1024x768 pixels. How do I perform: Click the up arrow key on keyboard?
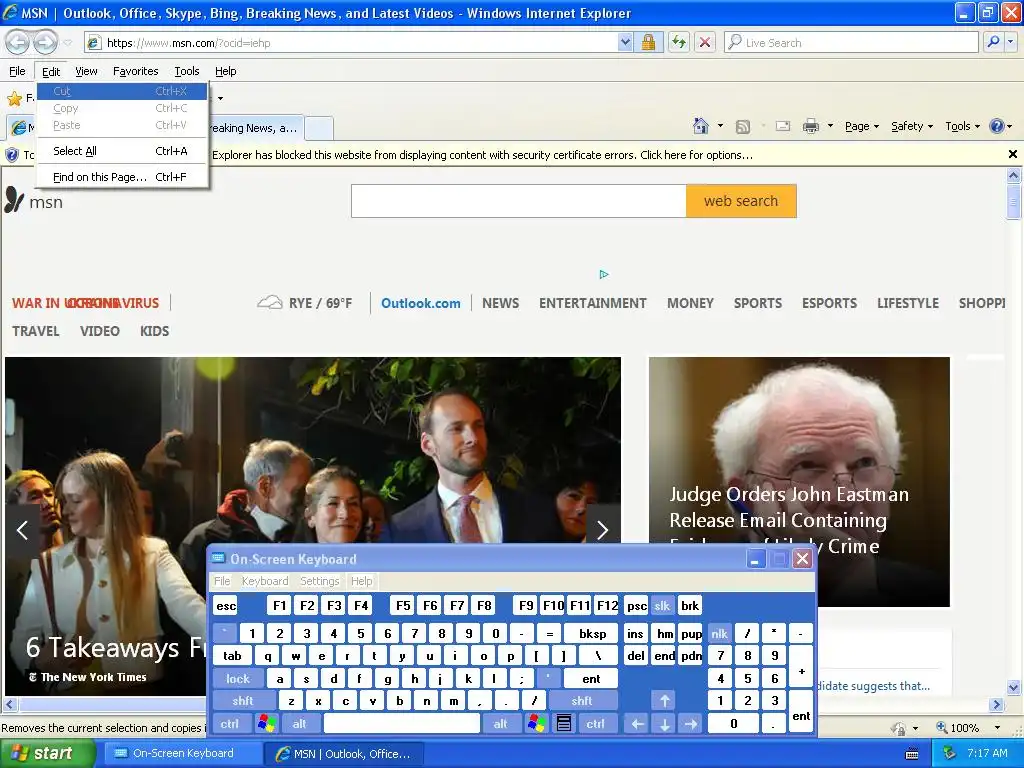click(664, 701)
